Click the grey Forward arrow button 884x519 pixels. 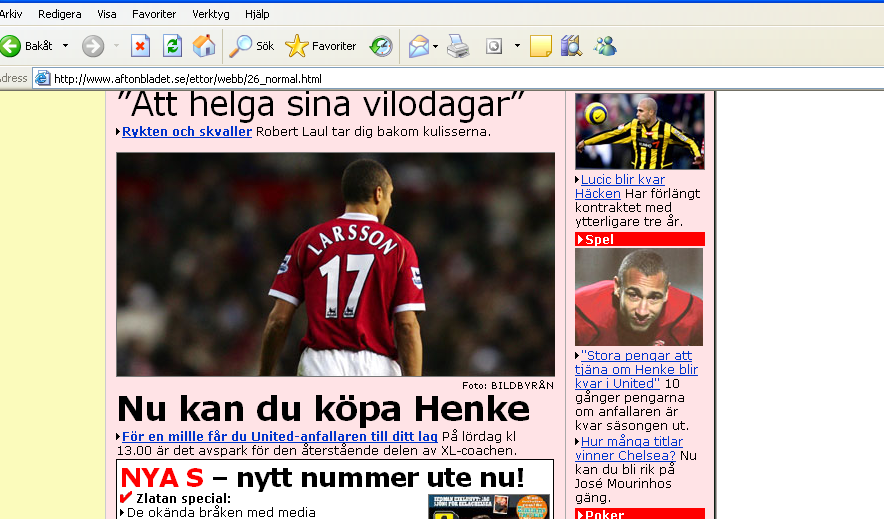(x=93, y=46)
